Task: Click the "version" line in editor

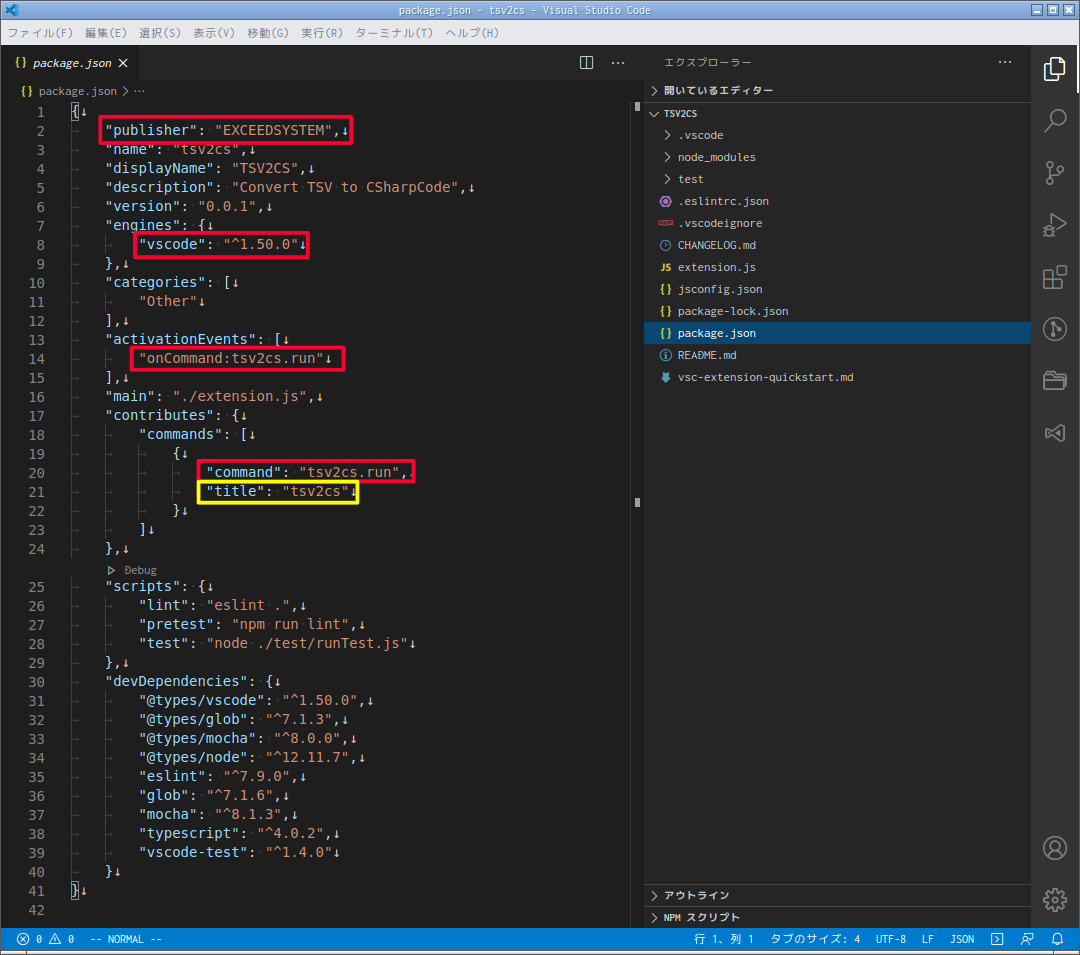Action: (x=189, y=207)
